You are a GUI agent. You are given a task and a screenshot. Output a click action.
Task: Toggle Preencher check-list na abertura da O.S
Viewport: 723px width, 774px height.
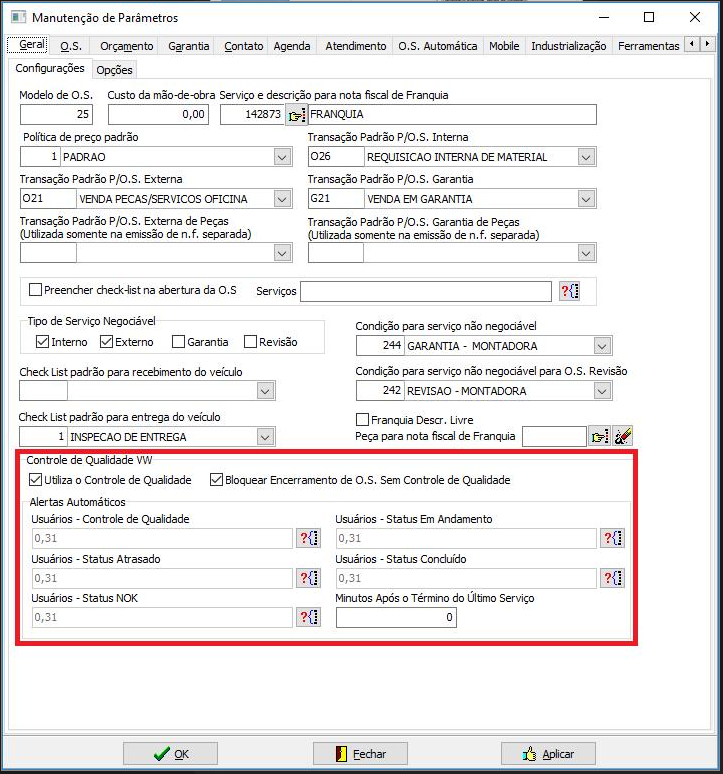point(35,290)
